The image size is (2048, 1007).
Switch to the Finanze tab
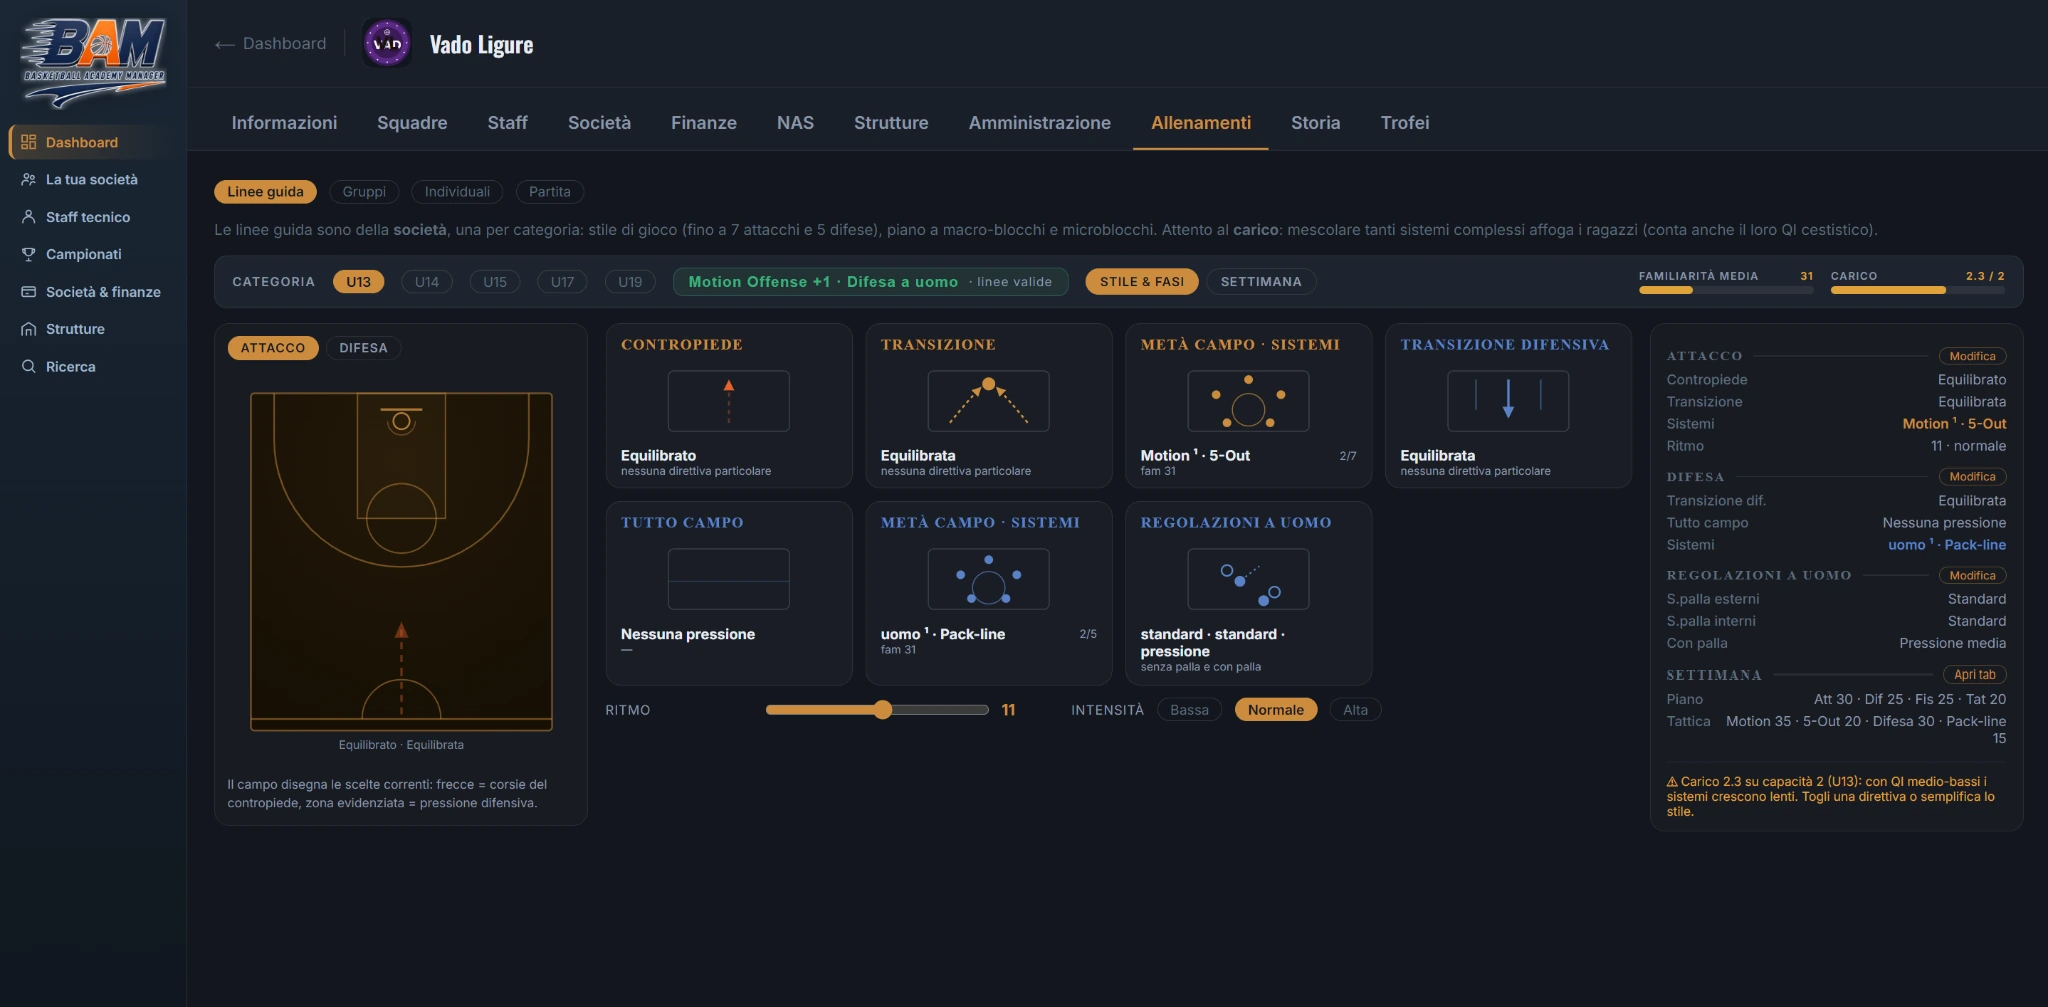click(704, 123)
